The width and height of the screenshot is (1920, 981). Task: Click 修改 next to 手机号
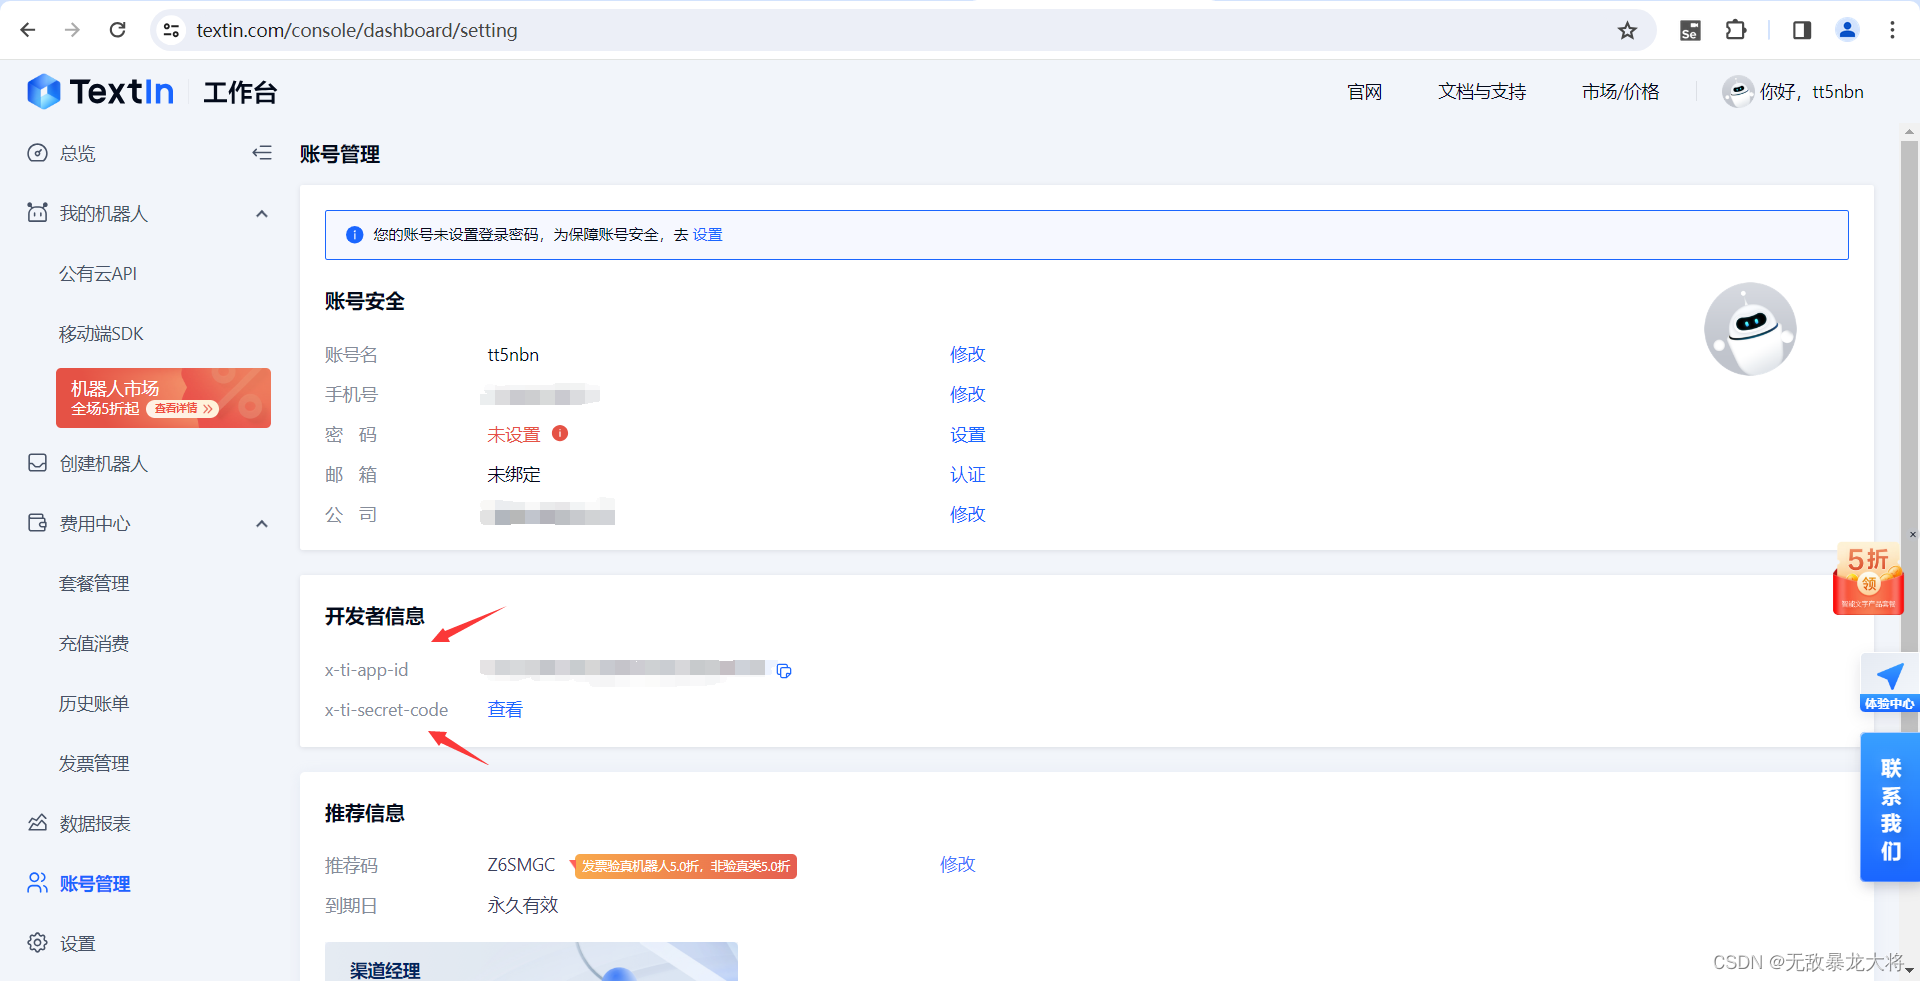pyautogui.click(x=967, y=394)
